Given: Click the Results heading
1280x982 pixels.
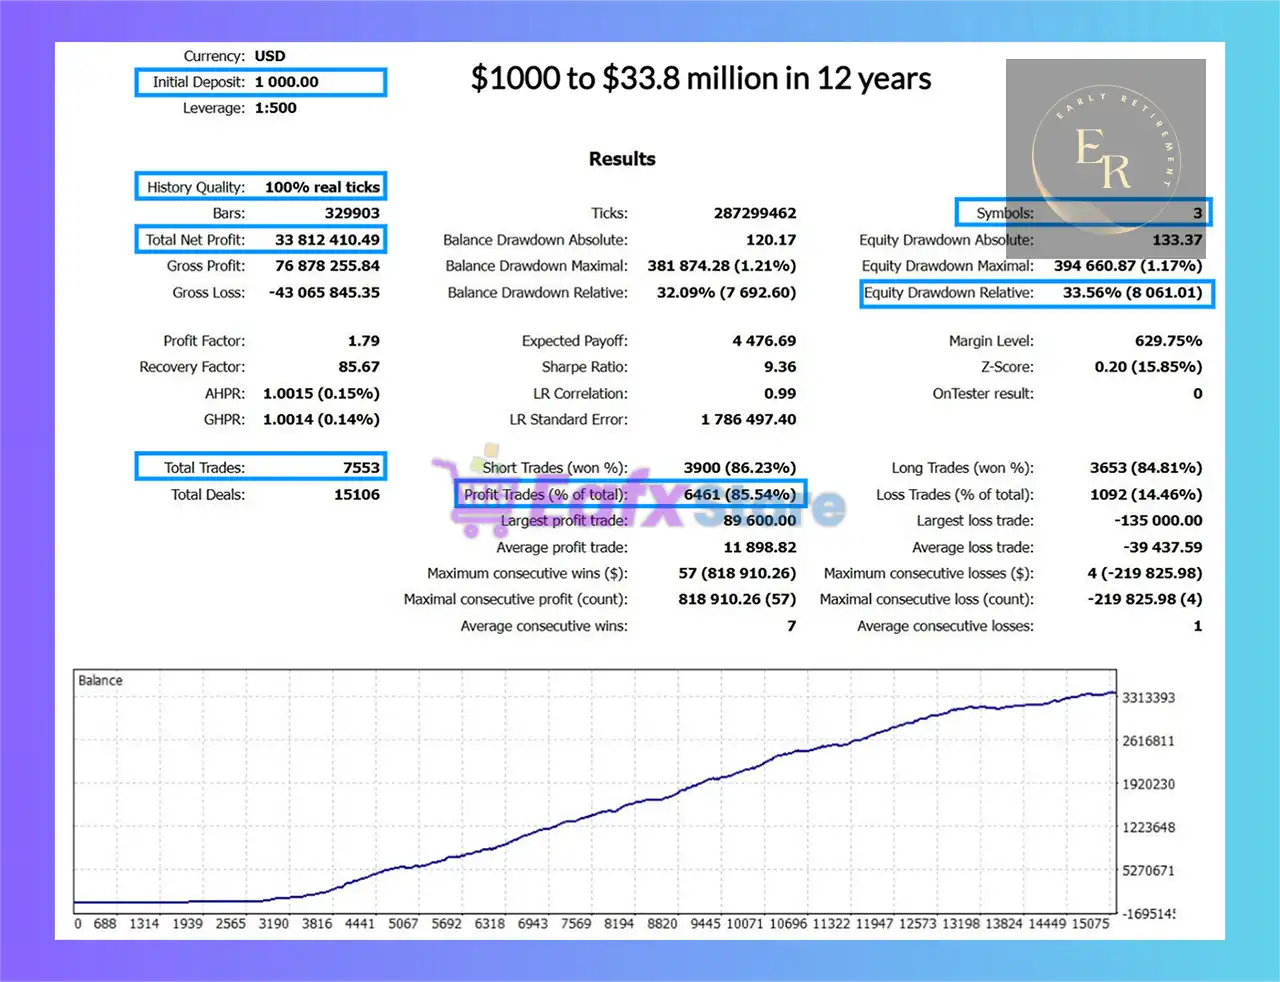Looking at the screenshot, I should point(622,159).
